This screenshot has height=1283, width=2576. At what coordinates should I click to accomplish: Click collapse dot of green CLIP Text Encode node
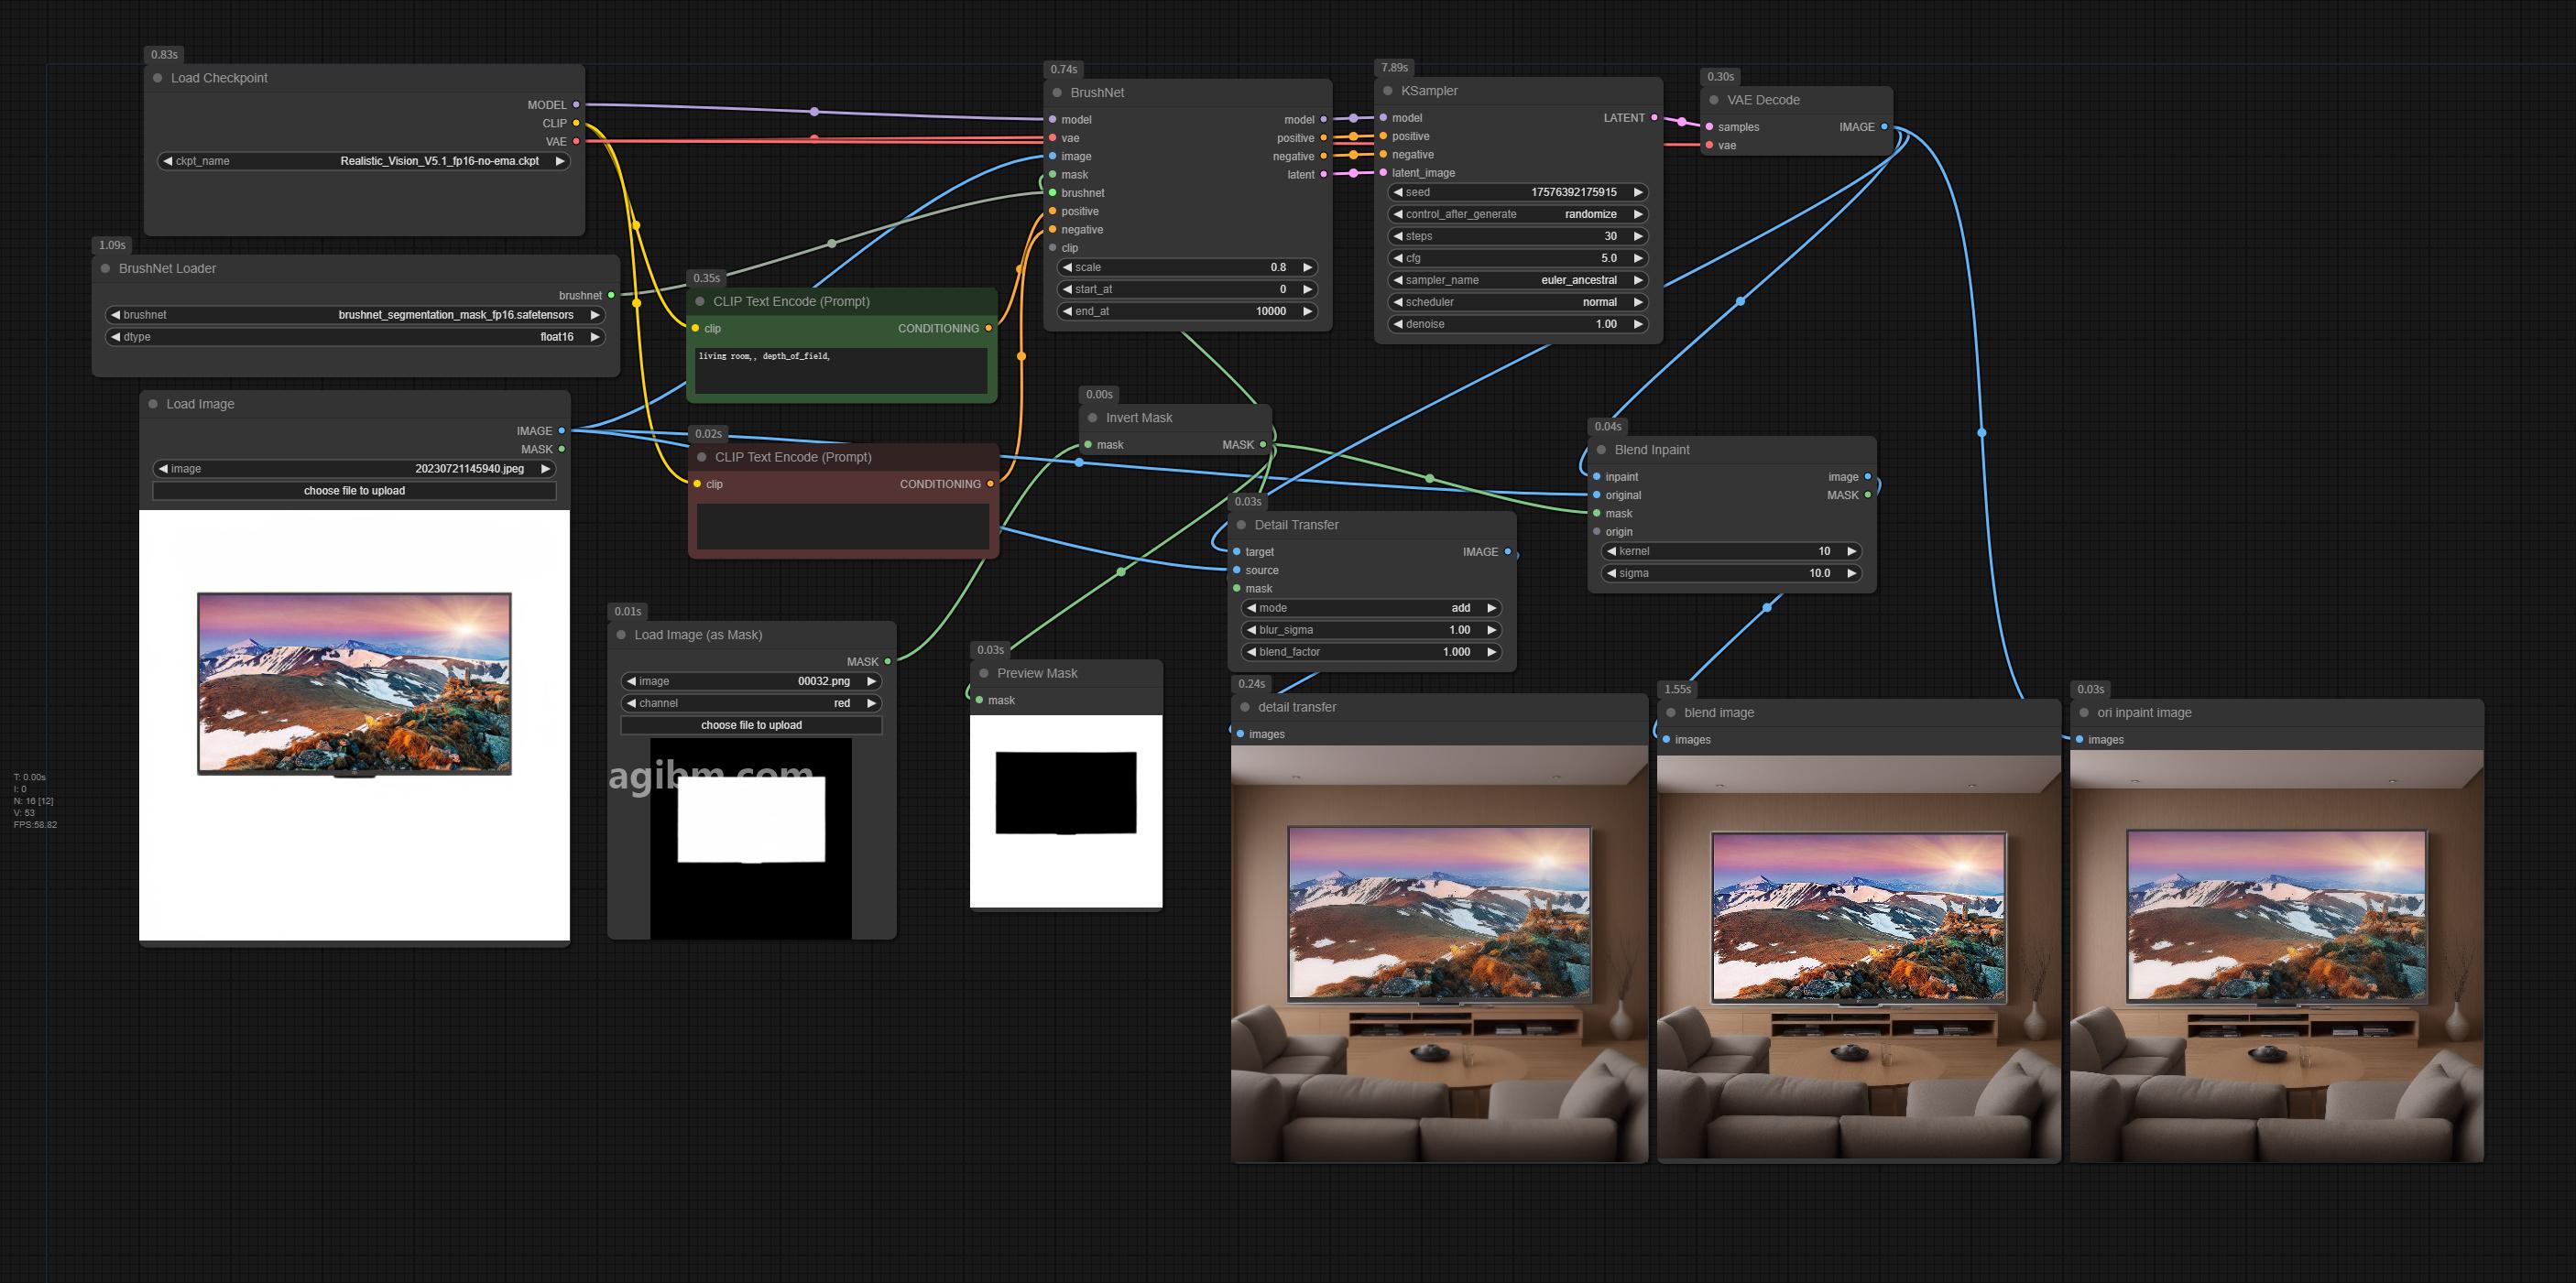[700, 301]
